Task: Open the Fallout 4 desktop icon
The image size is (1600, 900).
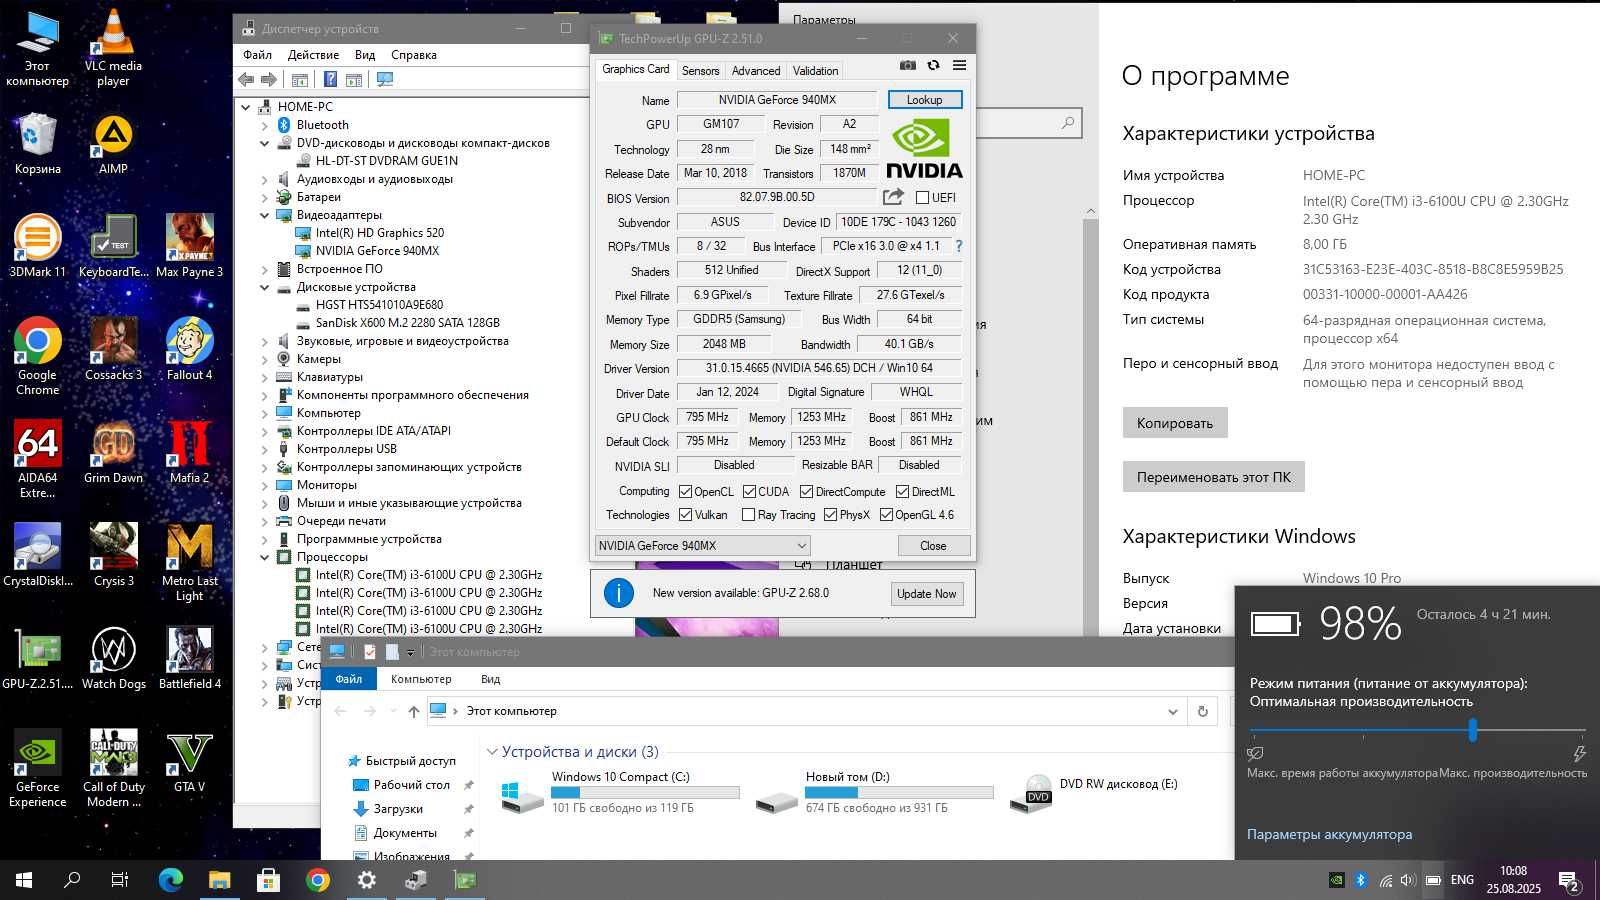Action: (189, 350)
